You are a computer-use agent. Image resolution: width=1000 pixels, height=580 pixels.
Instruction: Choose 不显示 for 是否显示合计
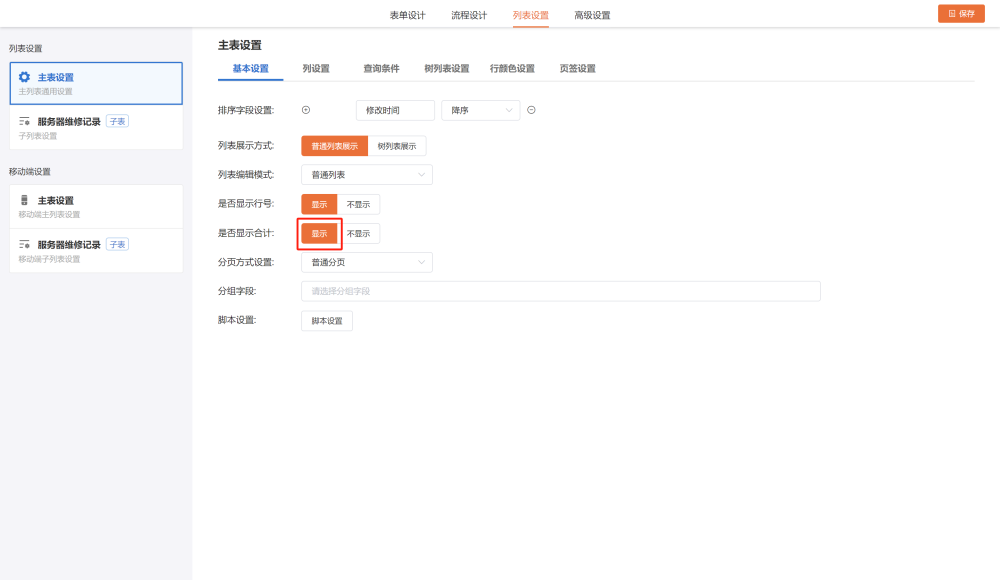[x=358, y=233]
